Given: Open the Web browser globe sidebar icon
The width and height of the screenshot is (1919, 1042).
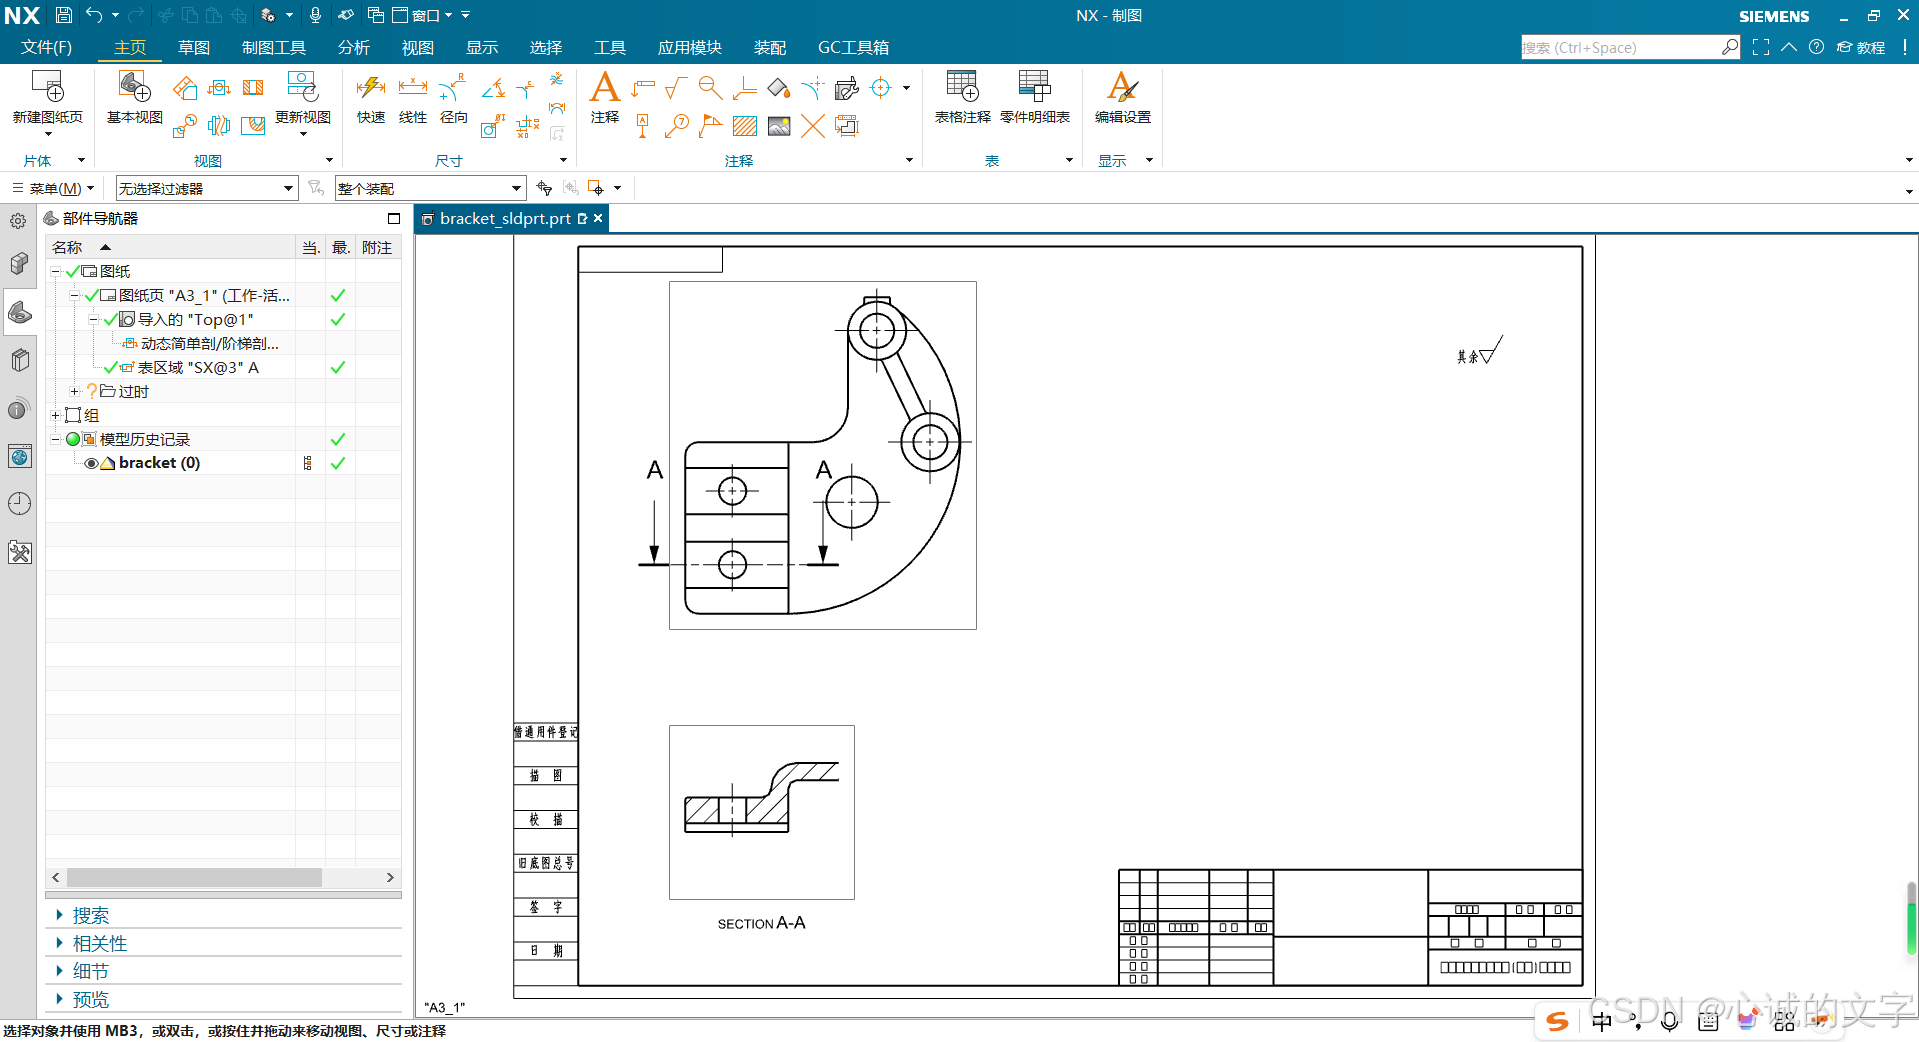Looking at the screenshot, I should point(19,457).
